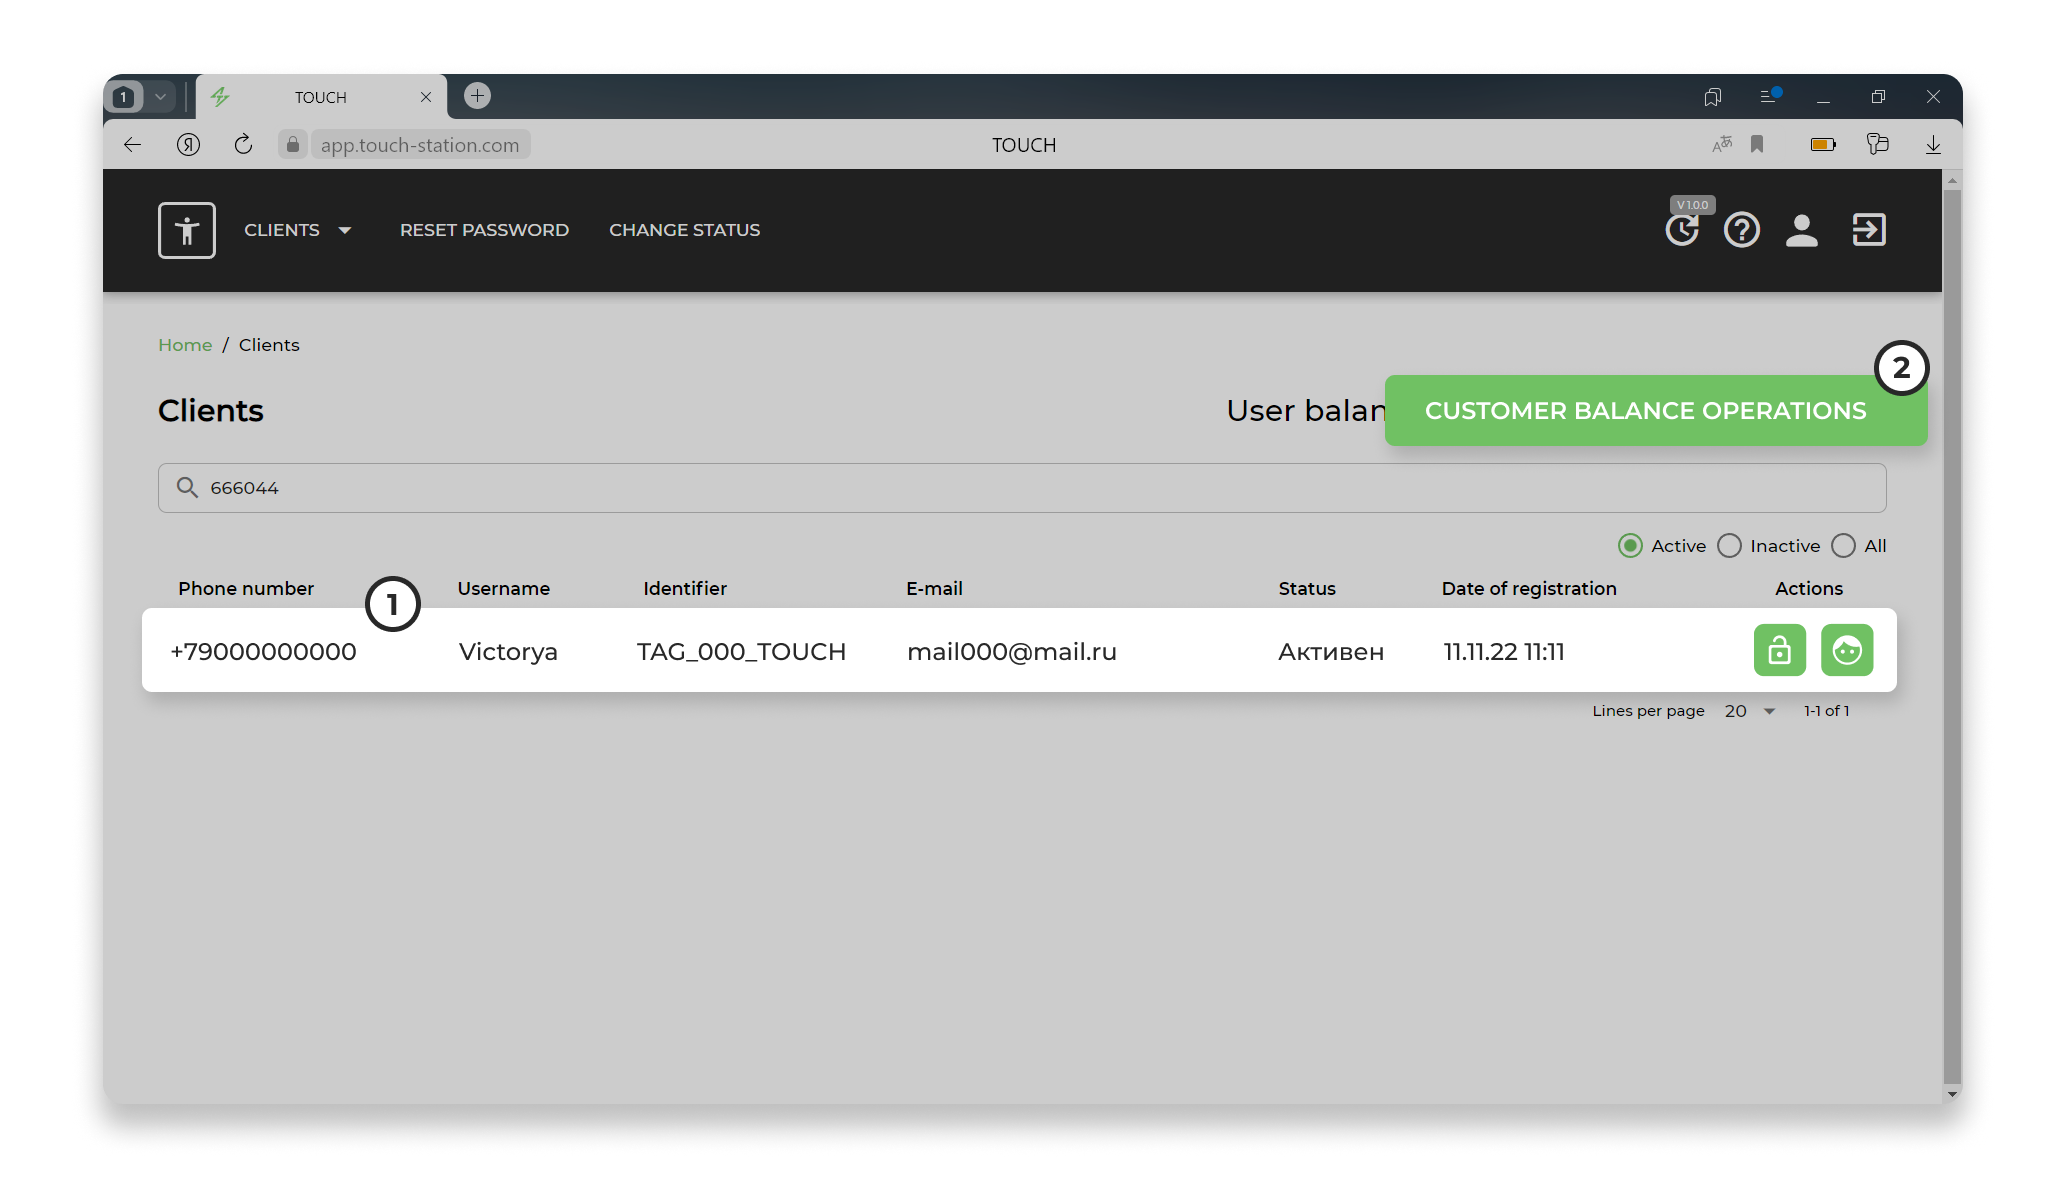
Task: Click phone number +79000000000
Action: (263, 652)
